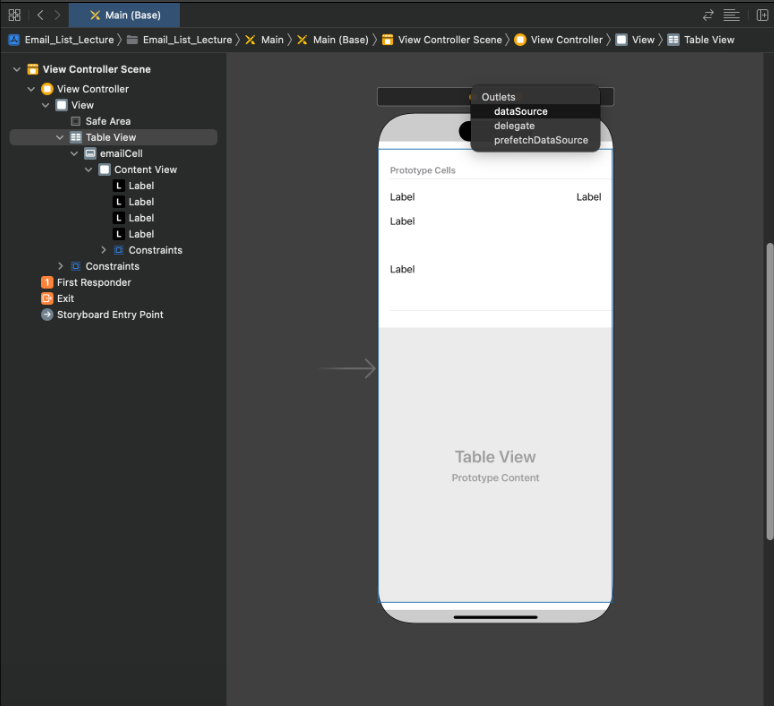The image size is (774, 706).
Task: Go back with the left chevron
Action: (40, 15)
